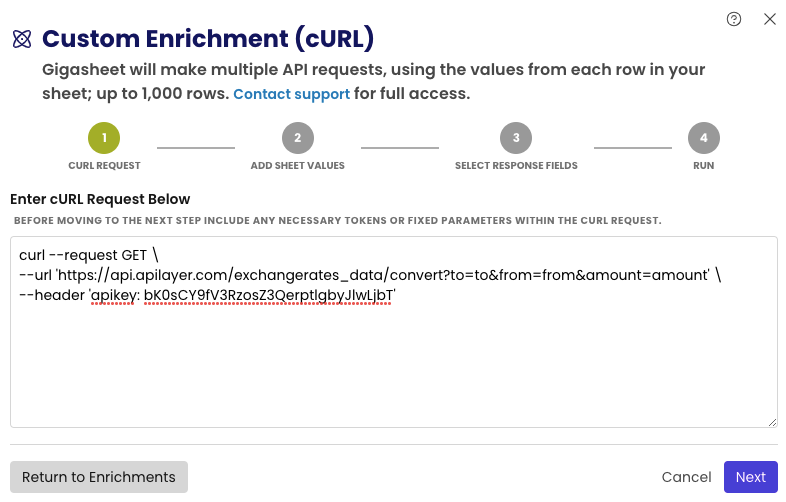
Task: Select step 4 circle
Action: [x=704, y=138]
